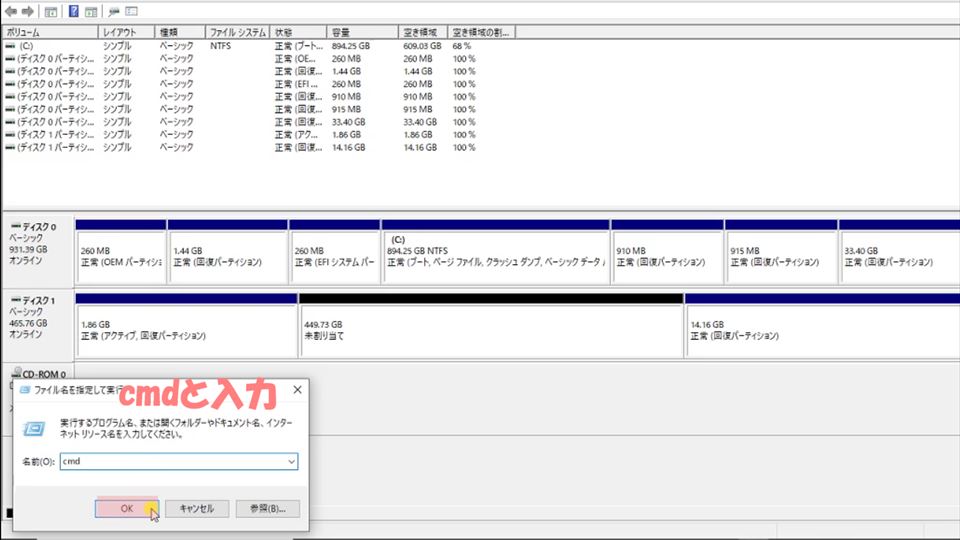
Task: Click the small title icon of the Run dialog
Action: click(x=25, y=390)
